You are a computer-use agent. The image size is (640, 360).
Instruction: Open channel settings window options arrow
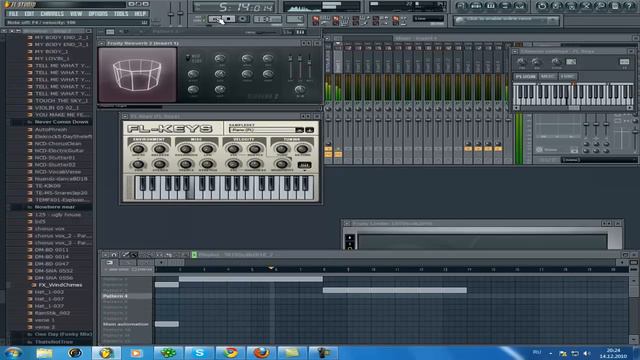(515, 51)
